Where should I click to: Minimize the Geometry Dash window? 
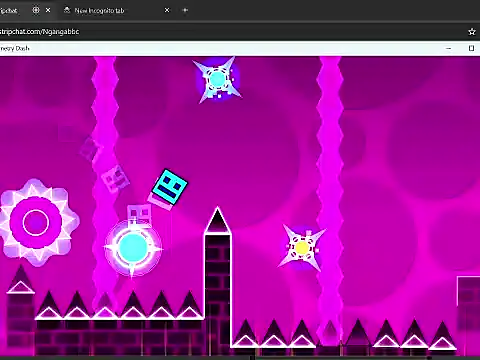[448, 48]
